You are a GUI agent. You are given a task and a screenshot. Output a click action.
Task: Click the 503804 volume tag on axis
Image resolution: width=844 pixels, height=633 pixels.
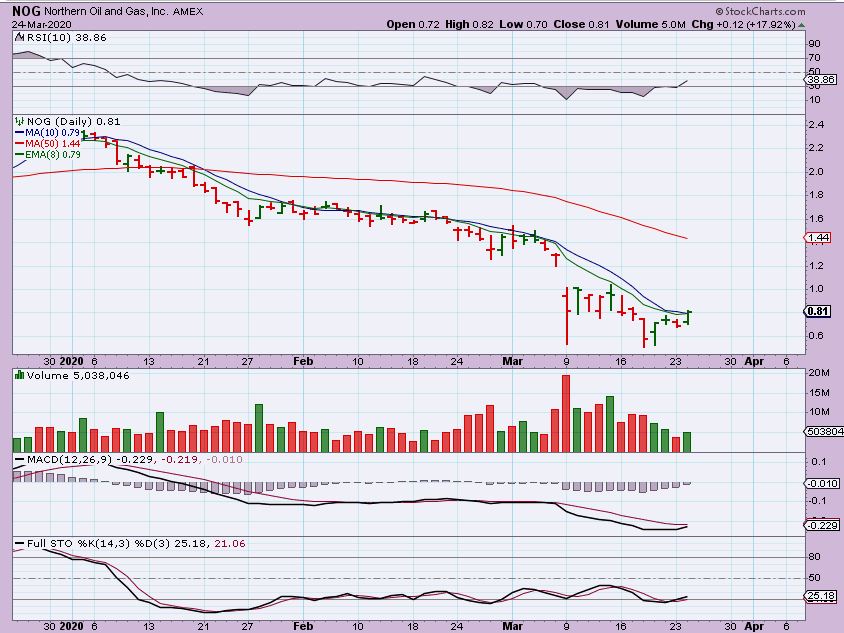(824, 431)
